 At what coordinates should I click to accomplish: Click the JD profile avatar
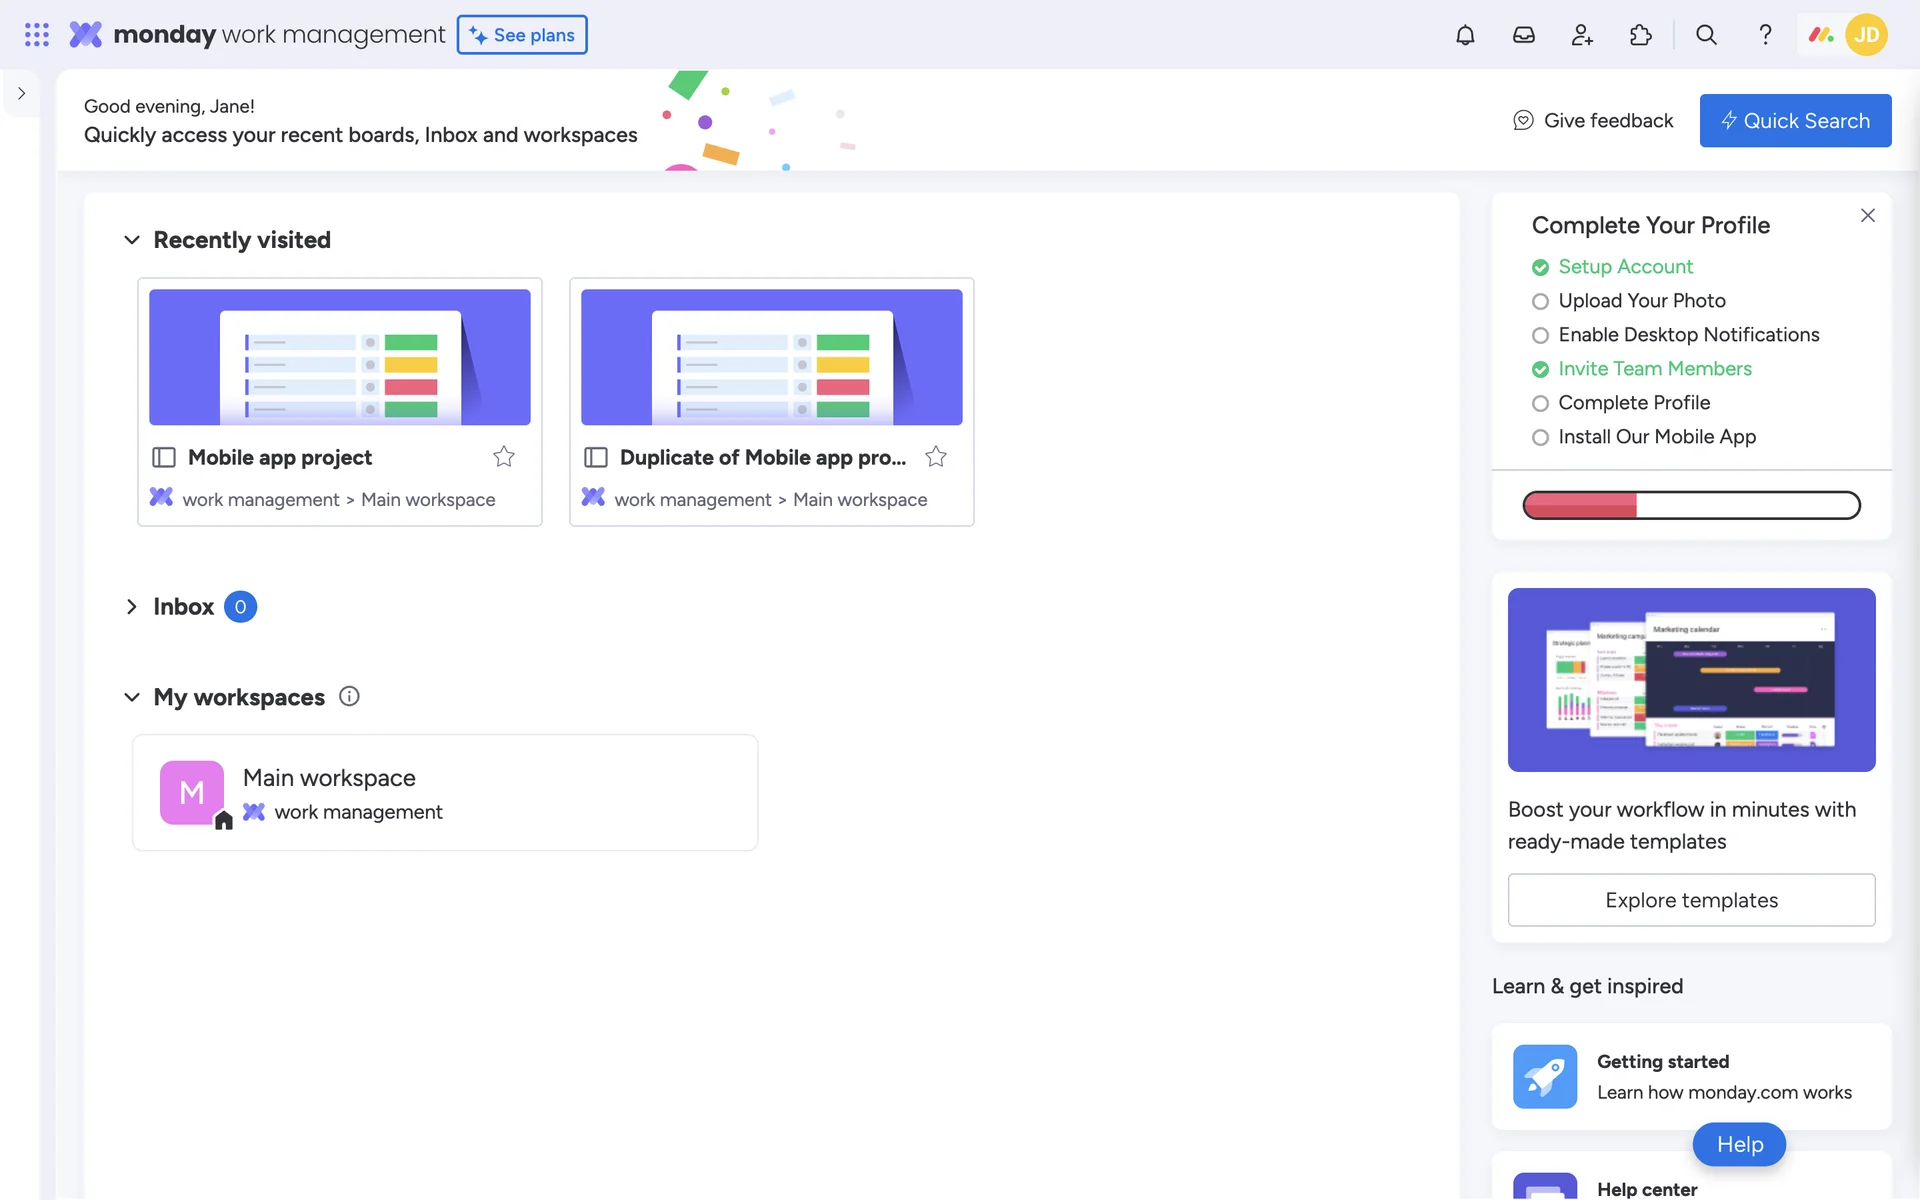(1866, 35)
